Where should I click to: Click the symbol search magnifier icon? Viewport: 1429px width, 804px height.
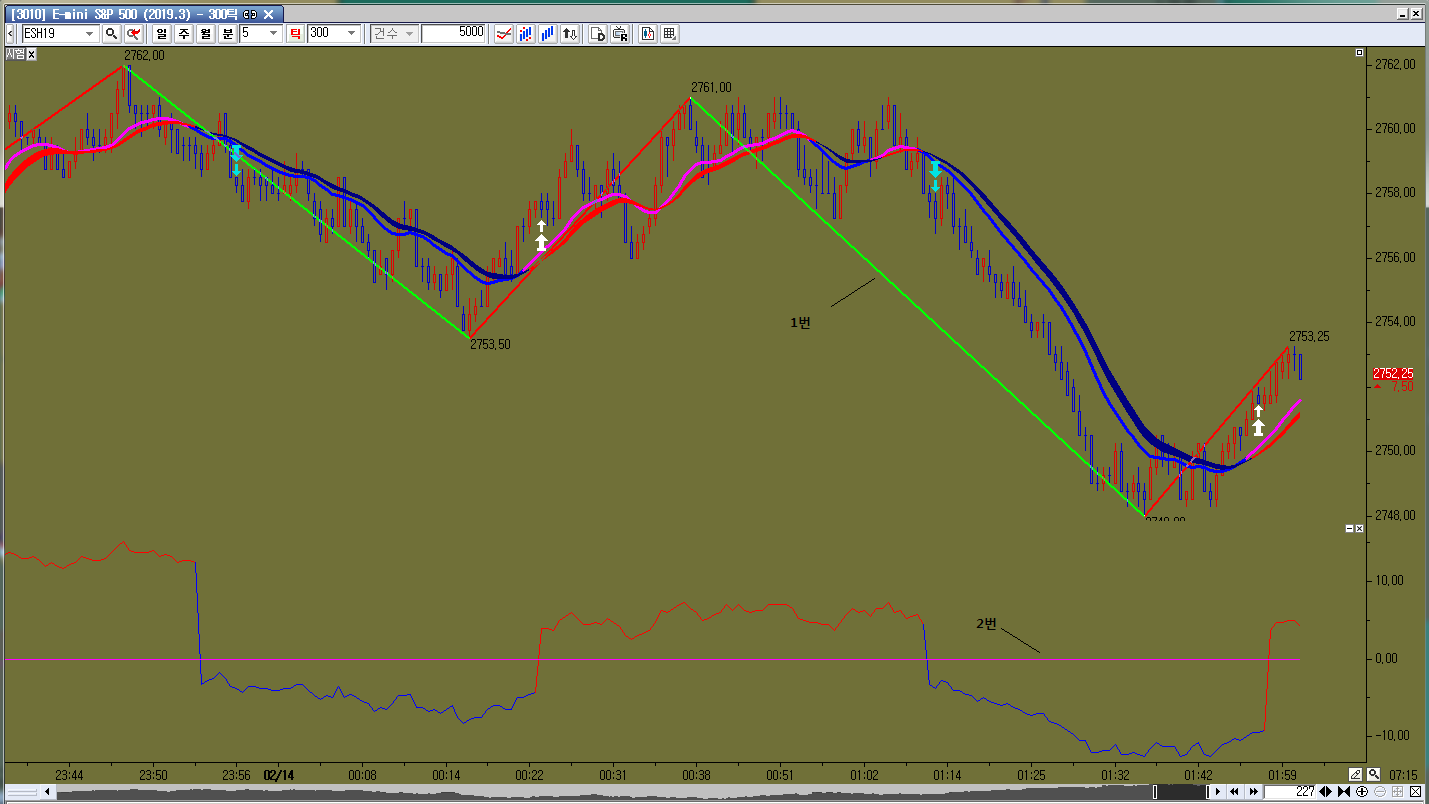pyautogui.click(x=112, y=33)
